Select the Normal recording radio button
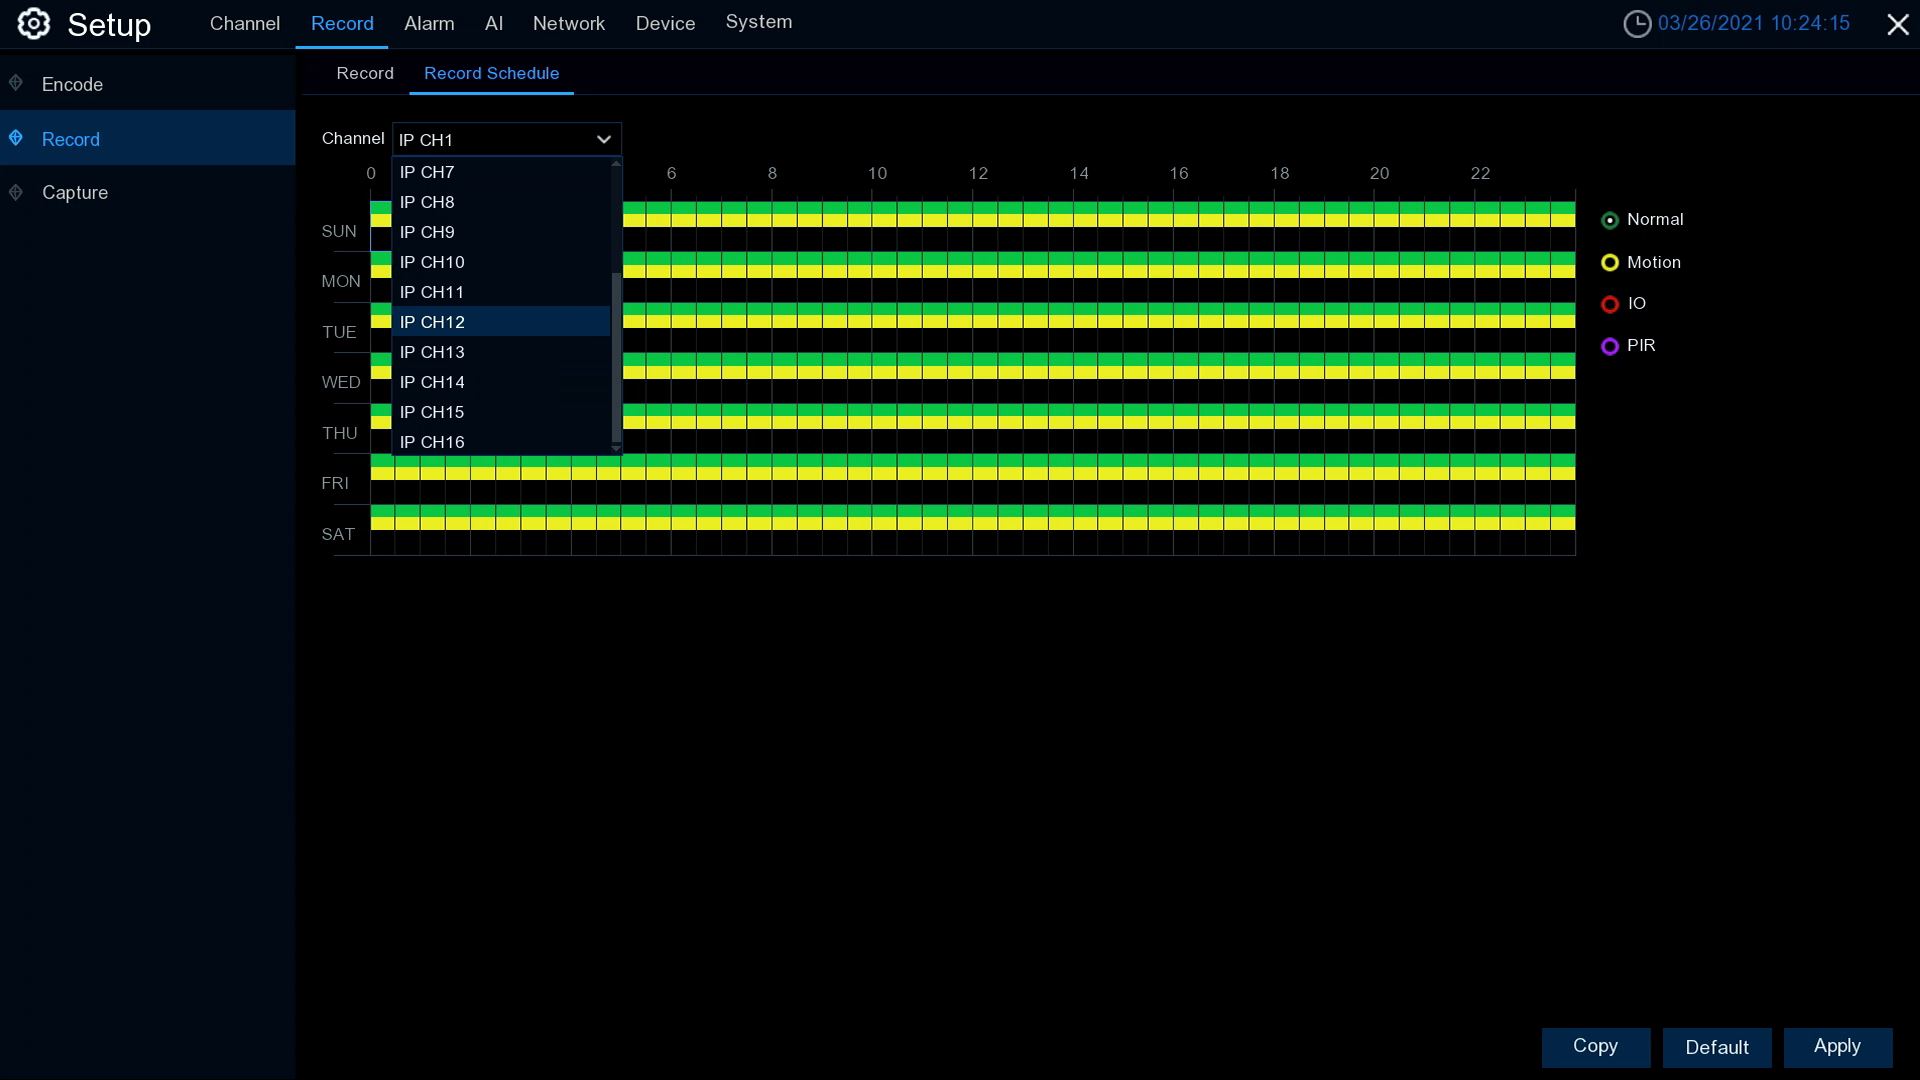 (1610, 220)
